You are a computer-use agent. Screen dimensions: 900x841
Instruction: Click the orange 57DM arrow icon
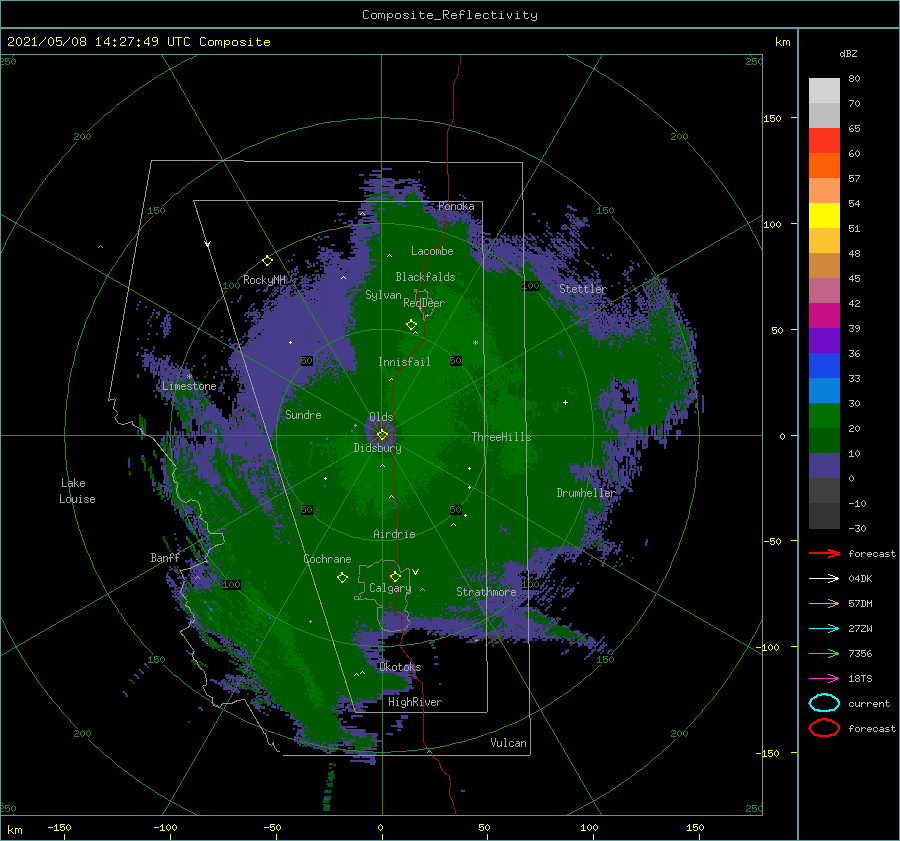click(x=824, y=603)
